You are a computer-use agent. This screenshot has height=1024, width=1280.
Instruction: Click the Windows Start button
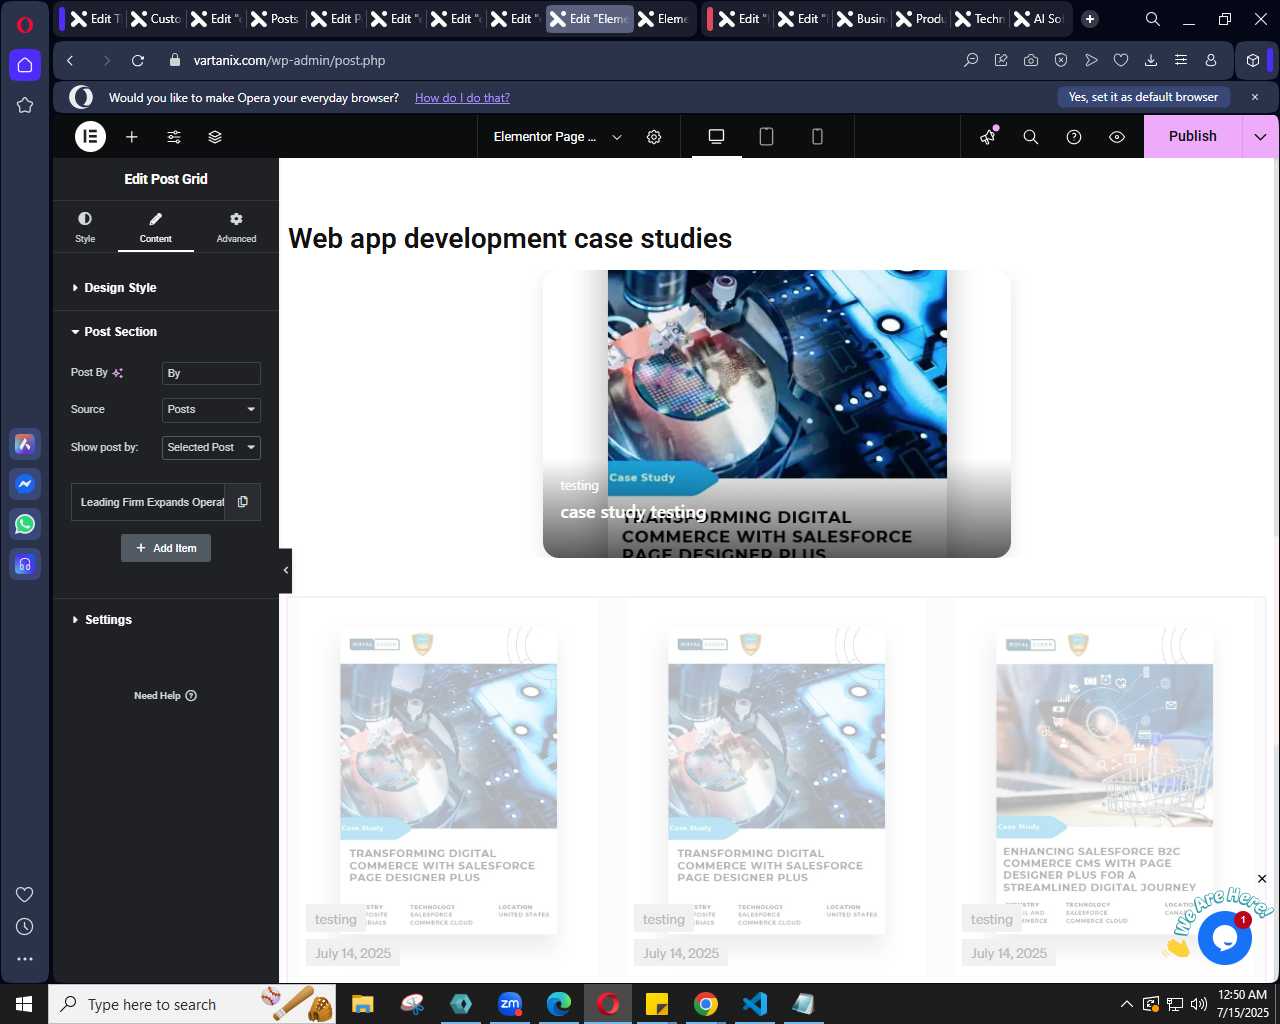click(24, 1004)
